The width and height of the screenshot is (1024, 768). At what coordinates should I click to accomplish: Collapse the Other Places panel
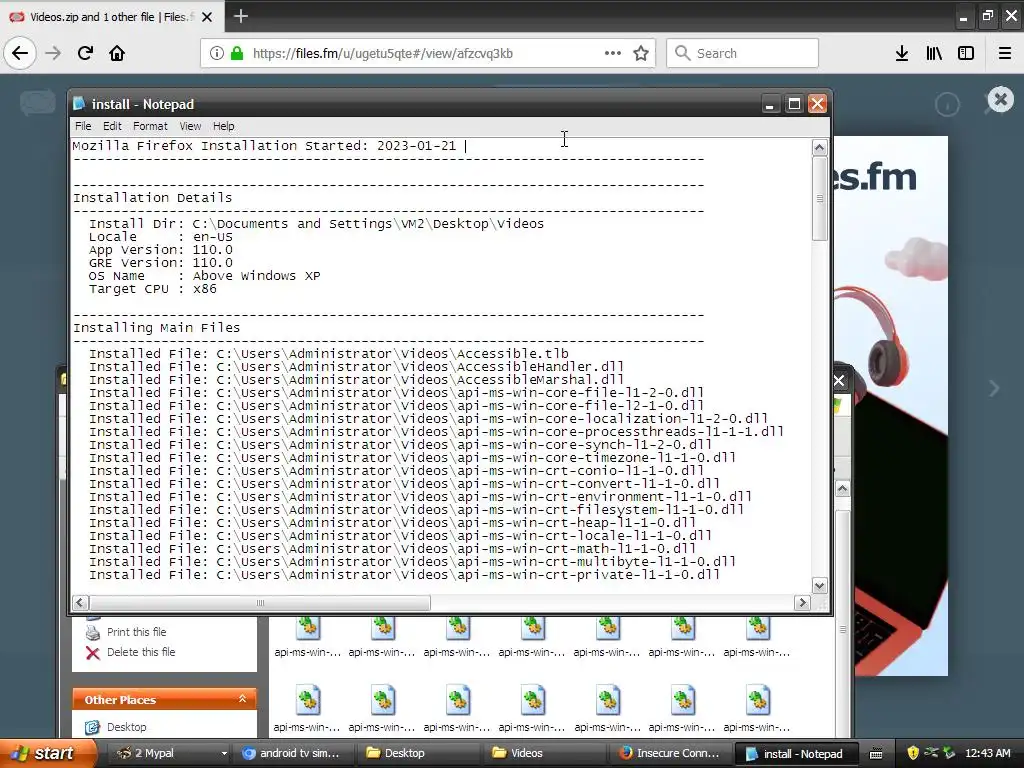(242, 699)
